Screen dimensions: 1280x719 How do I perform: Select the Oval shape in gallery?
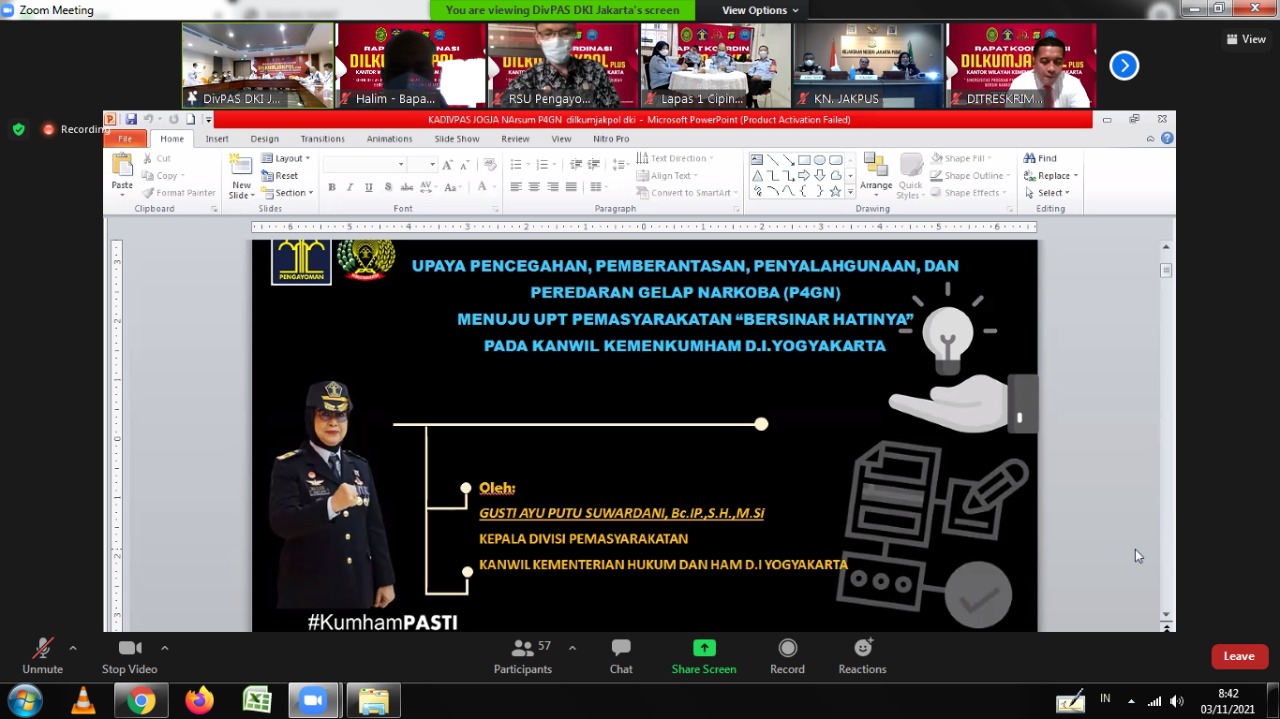[x=819, y=160]
